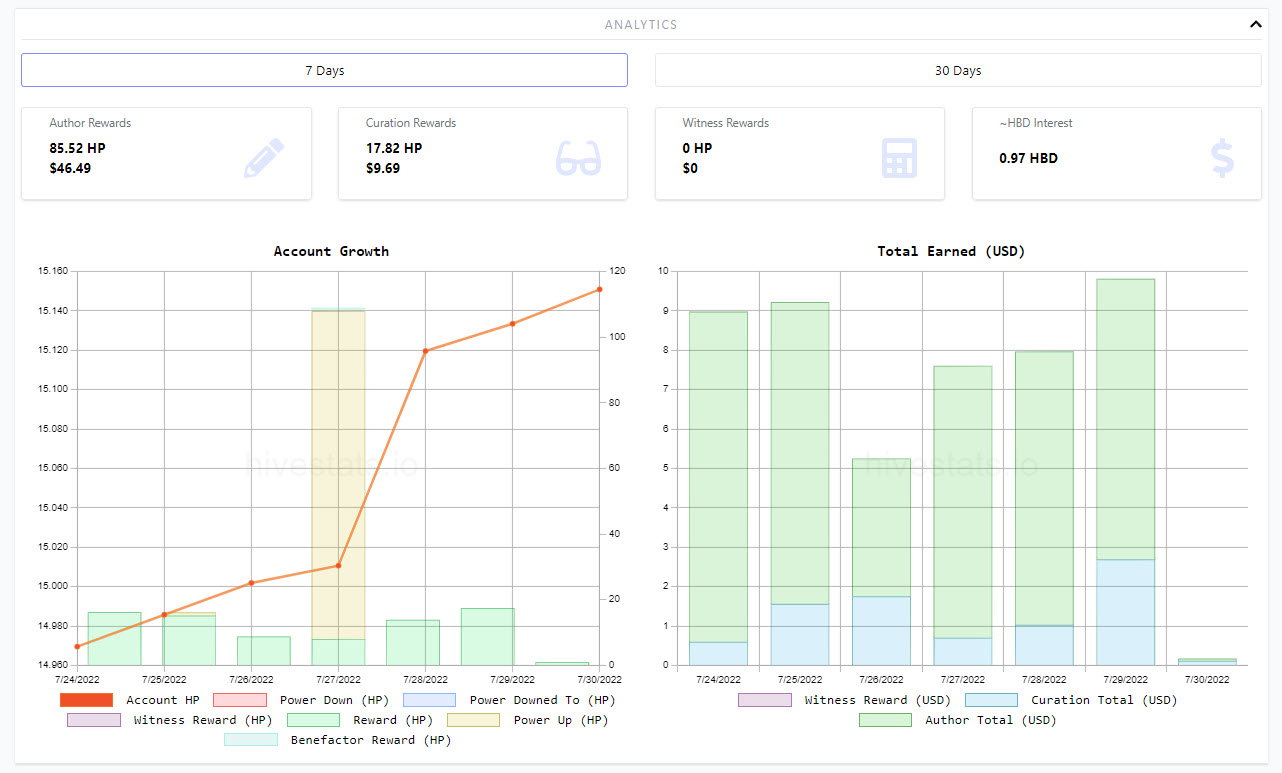Click the glasses icon in Curation Rewards
The height and width of the screenshot is (773, 1282).
579,158
